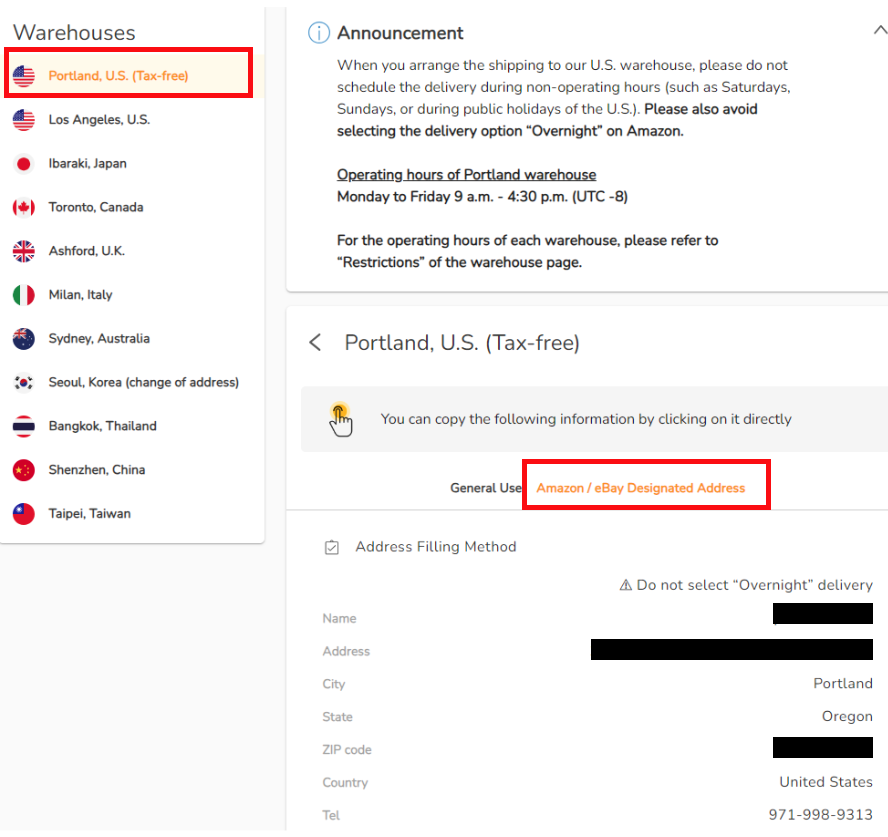
Task: Click the U.K. flag icon
Action: point(24,251)
